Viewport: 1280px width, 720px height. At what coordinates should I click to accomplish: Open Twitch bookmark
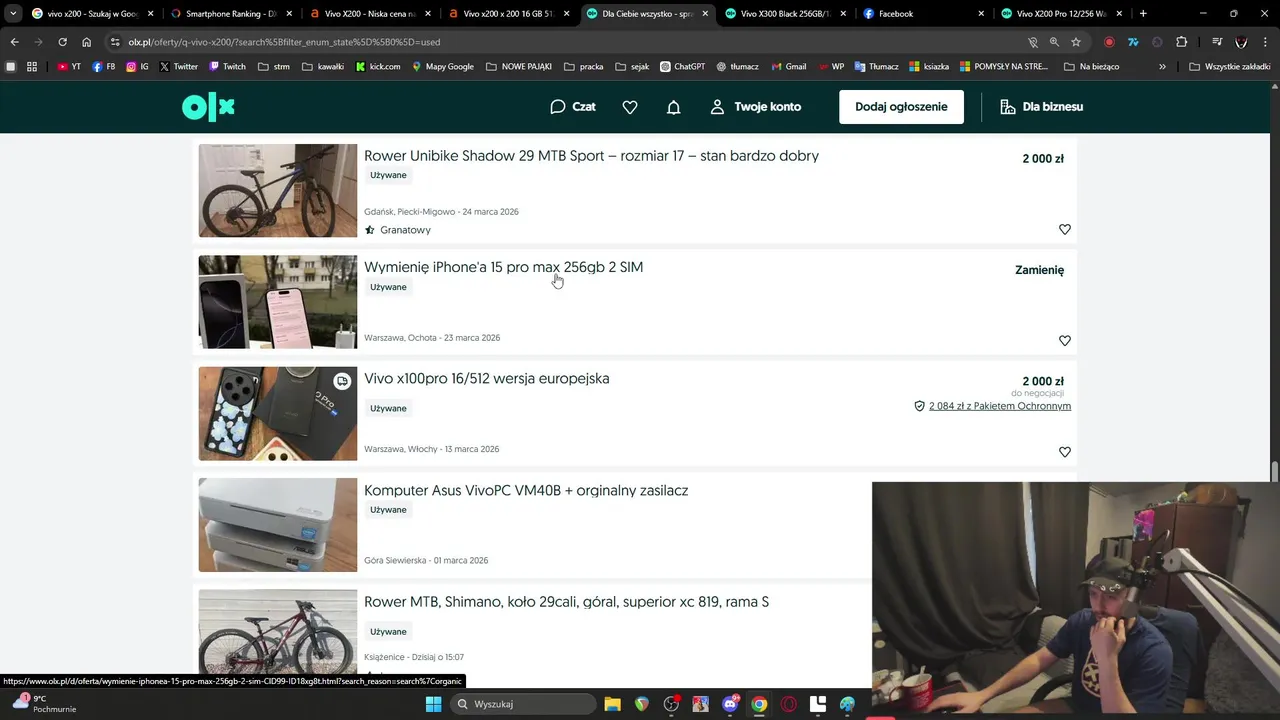tap(227, 66)
